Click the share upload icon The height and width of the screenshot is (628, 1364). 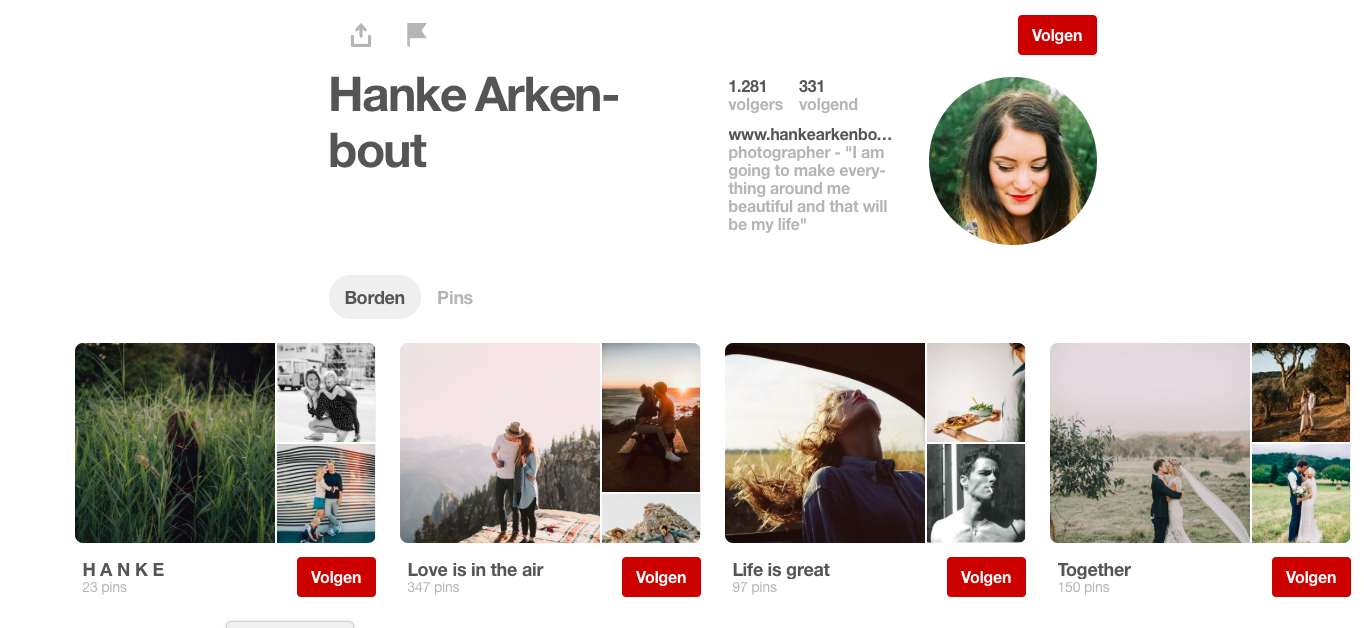coord(361,35)
